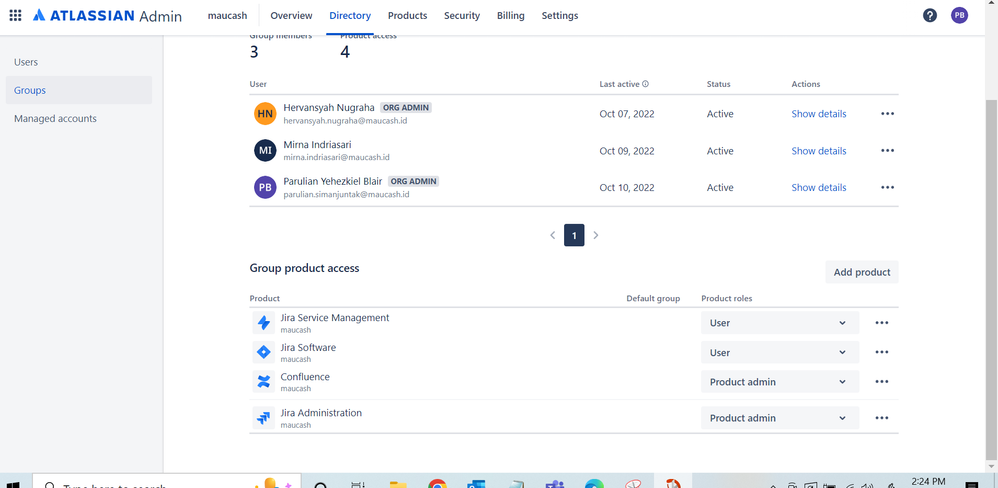Click the Jira Software product icon
Viewport: 998px width, 488px height.
[x=264, y=352]
